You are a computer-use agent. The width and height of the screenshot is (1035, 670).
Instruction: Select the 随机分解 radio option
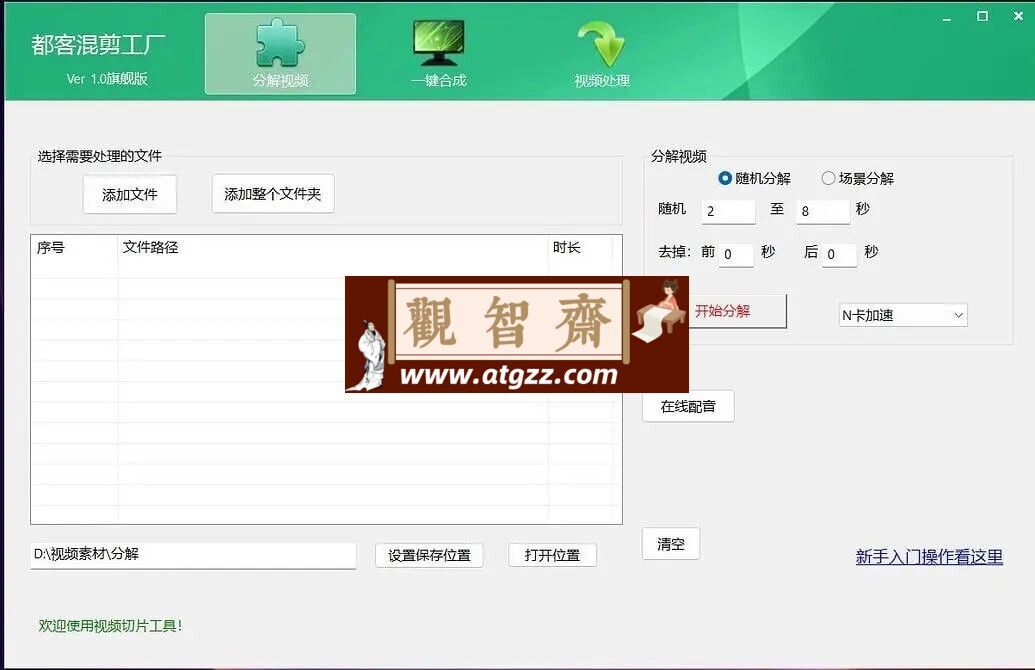pos(754,178)
